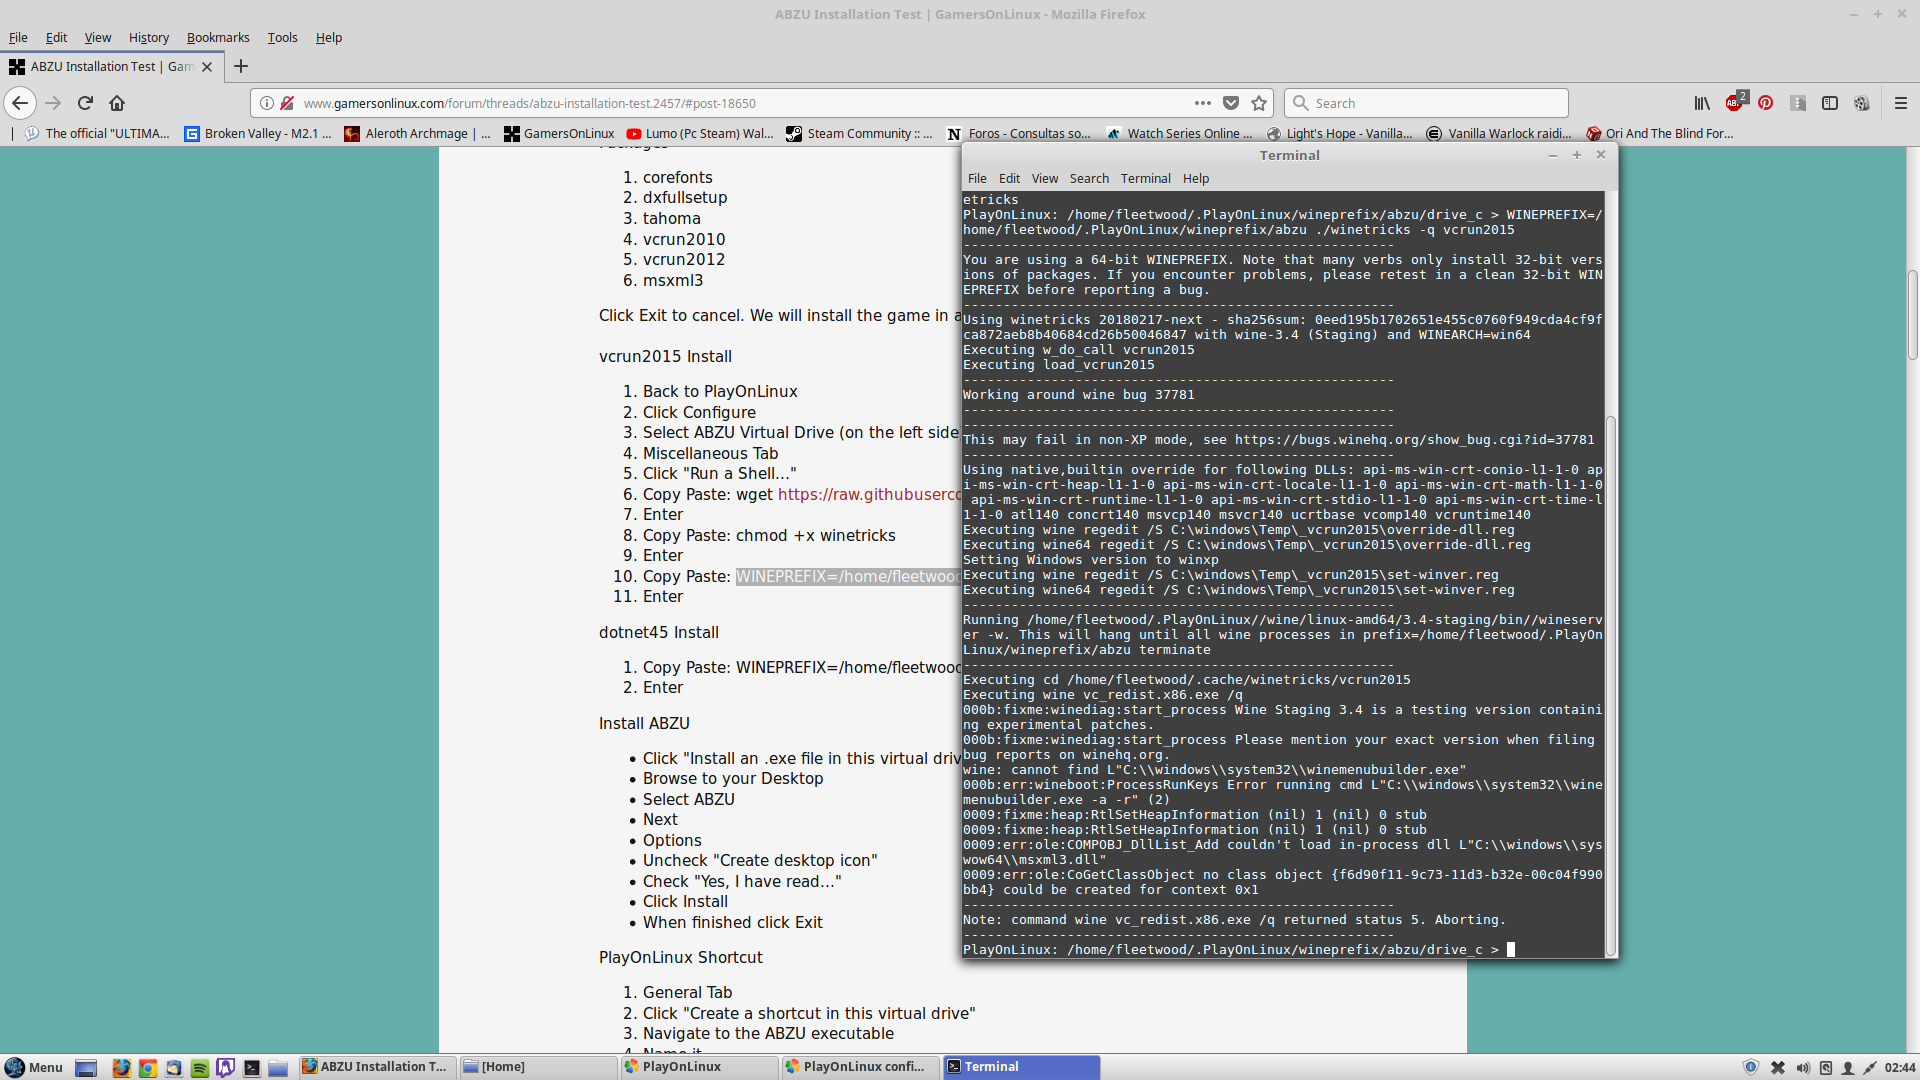Click the Firefox page vertical scrollbar
The image size is (1920, 1080).
click(1912, 315)
